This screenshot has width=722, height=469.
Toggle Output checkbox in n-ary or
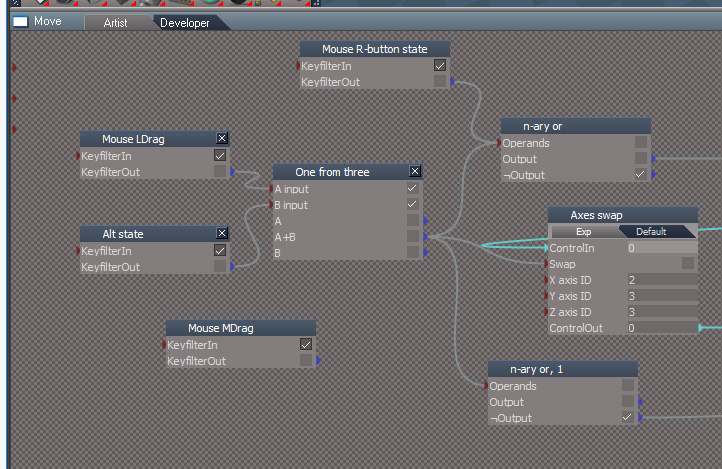pyautogui.click(x=640, y=158)
